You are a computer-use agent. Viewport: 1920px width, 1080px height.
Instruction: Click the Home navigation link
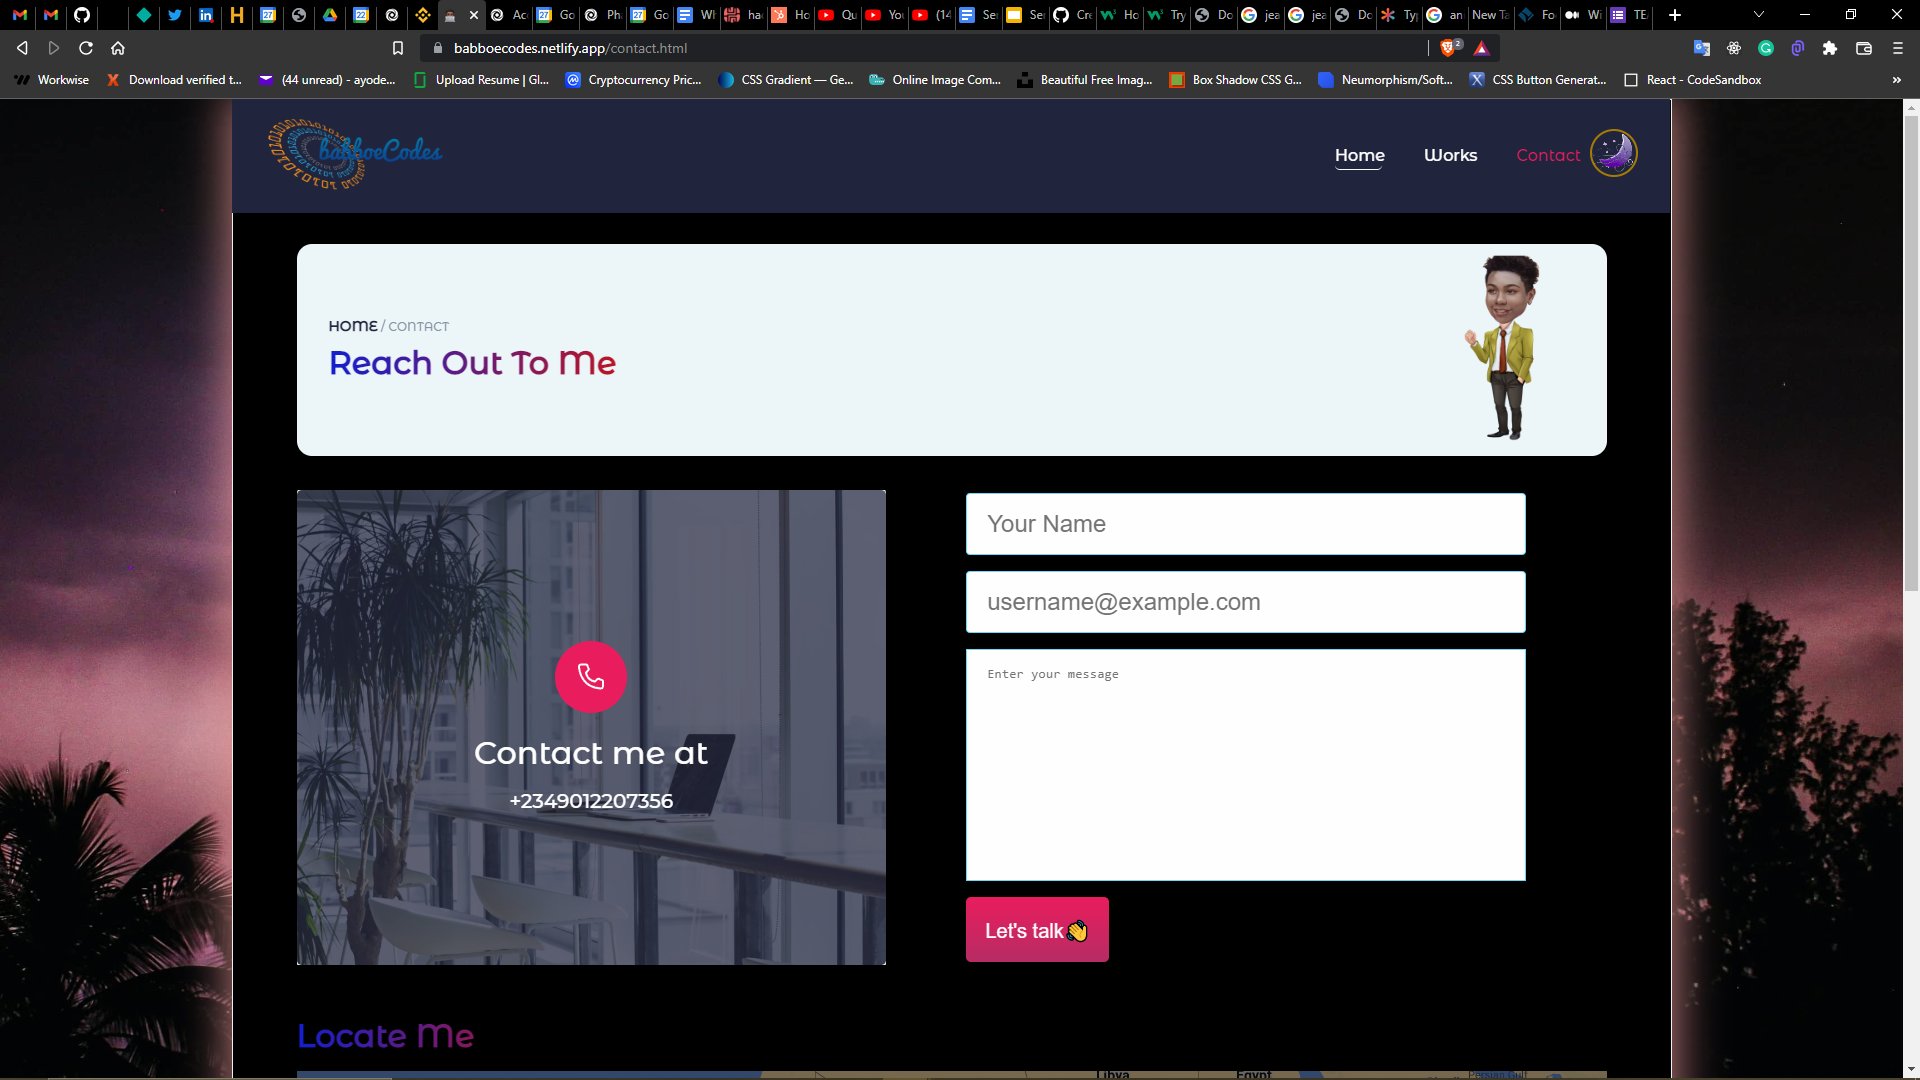(1360, 154)
